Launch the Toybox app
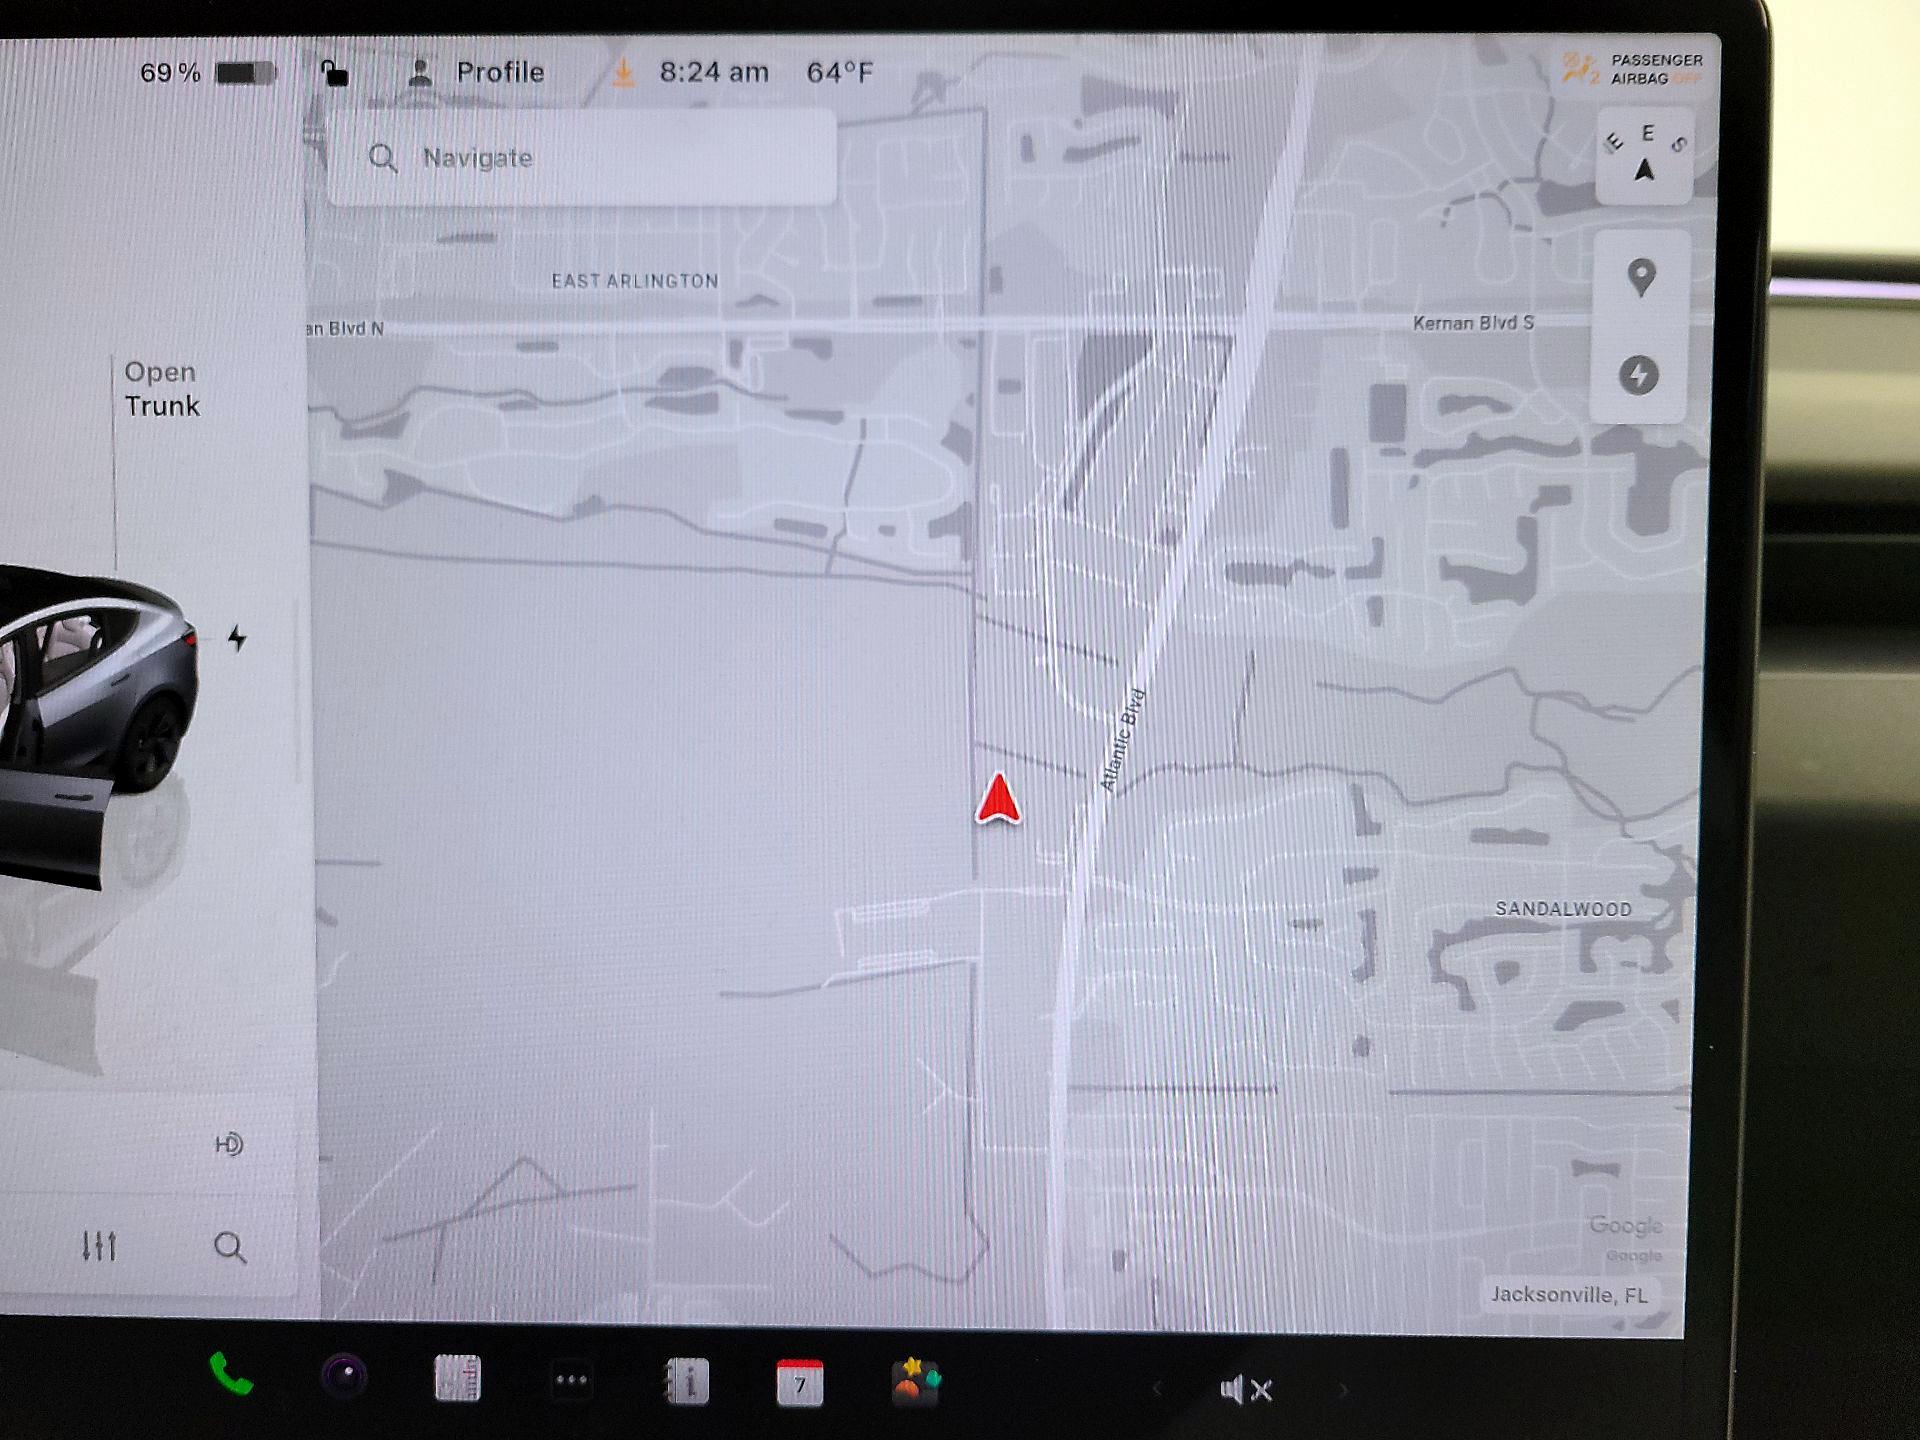This screenshot has width=1920, height=1440. coord(915,1383)
